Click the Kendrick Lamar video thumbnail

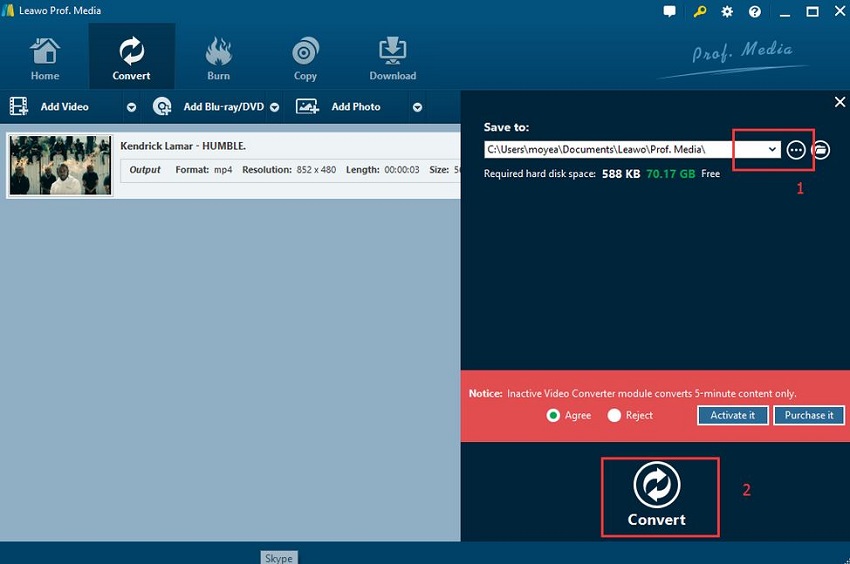[60, 165]
